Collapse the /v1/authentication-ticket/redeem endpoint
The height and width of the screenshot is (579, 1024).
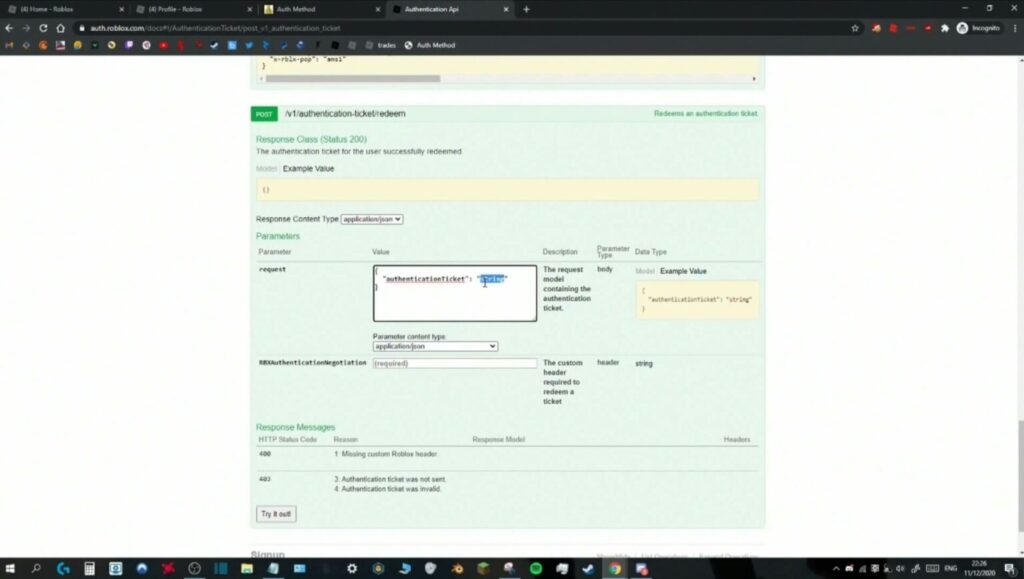[345, 114]
